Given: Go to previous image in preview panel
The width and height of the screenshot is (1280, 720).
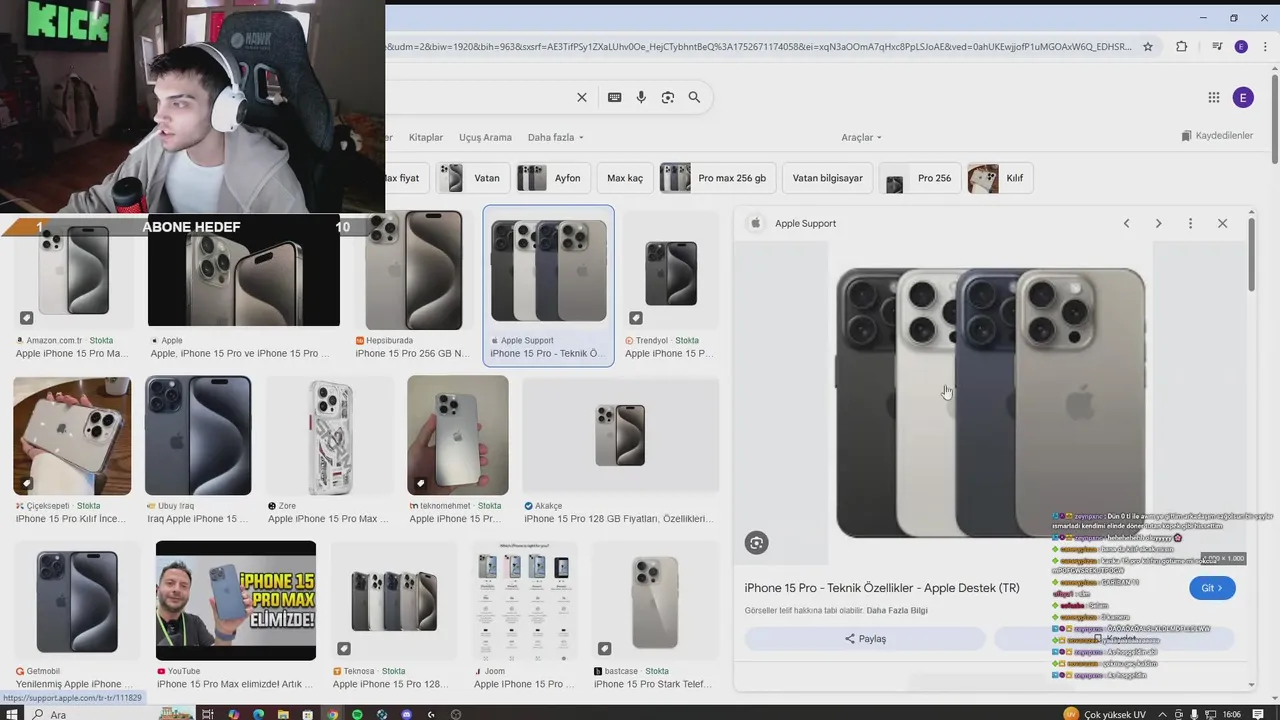Looking at the screenshot, I should tap(1126, 223).
